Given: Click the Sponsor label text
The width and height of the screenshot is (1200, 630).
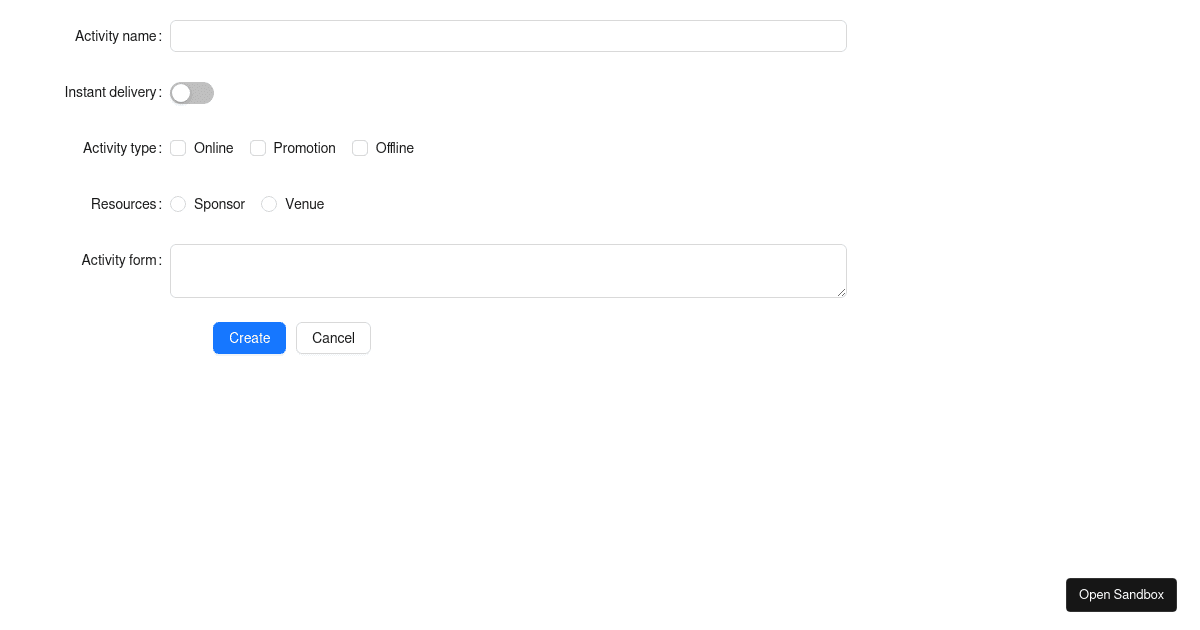Looking at the screenshot, I should 219,204.
